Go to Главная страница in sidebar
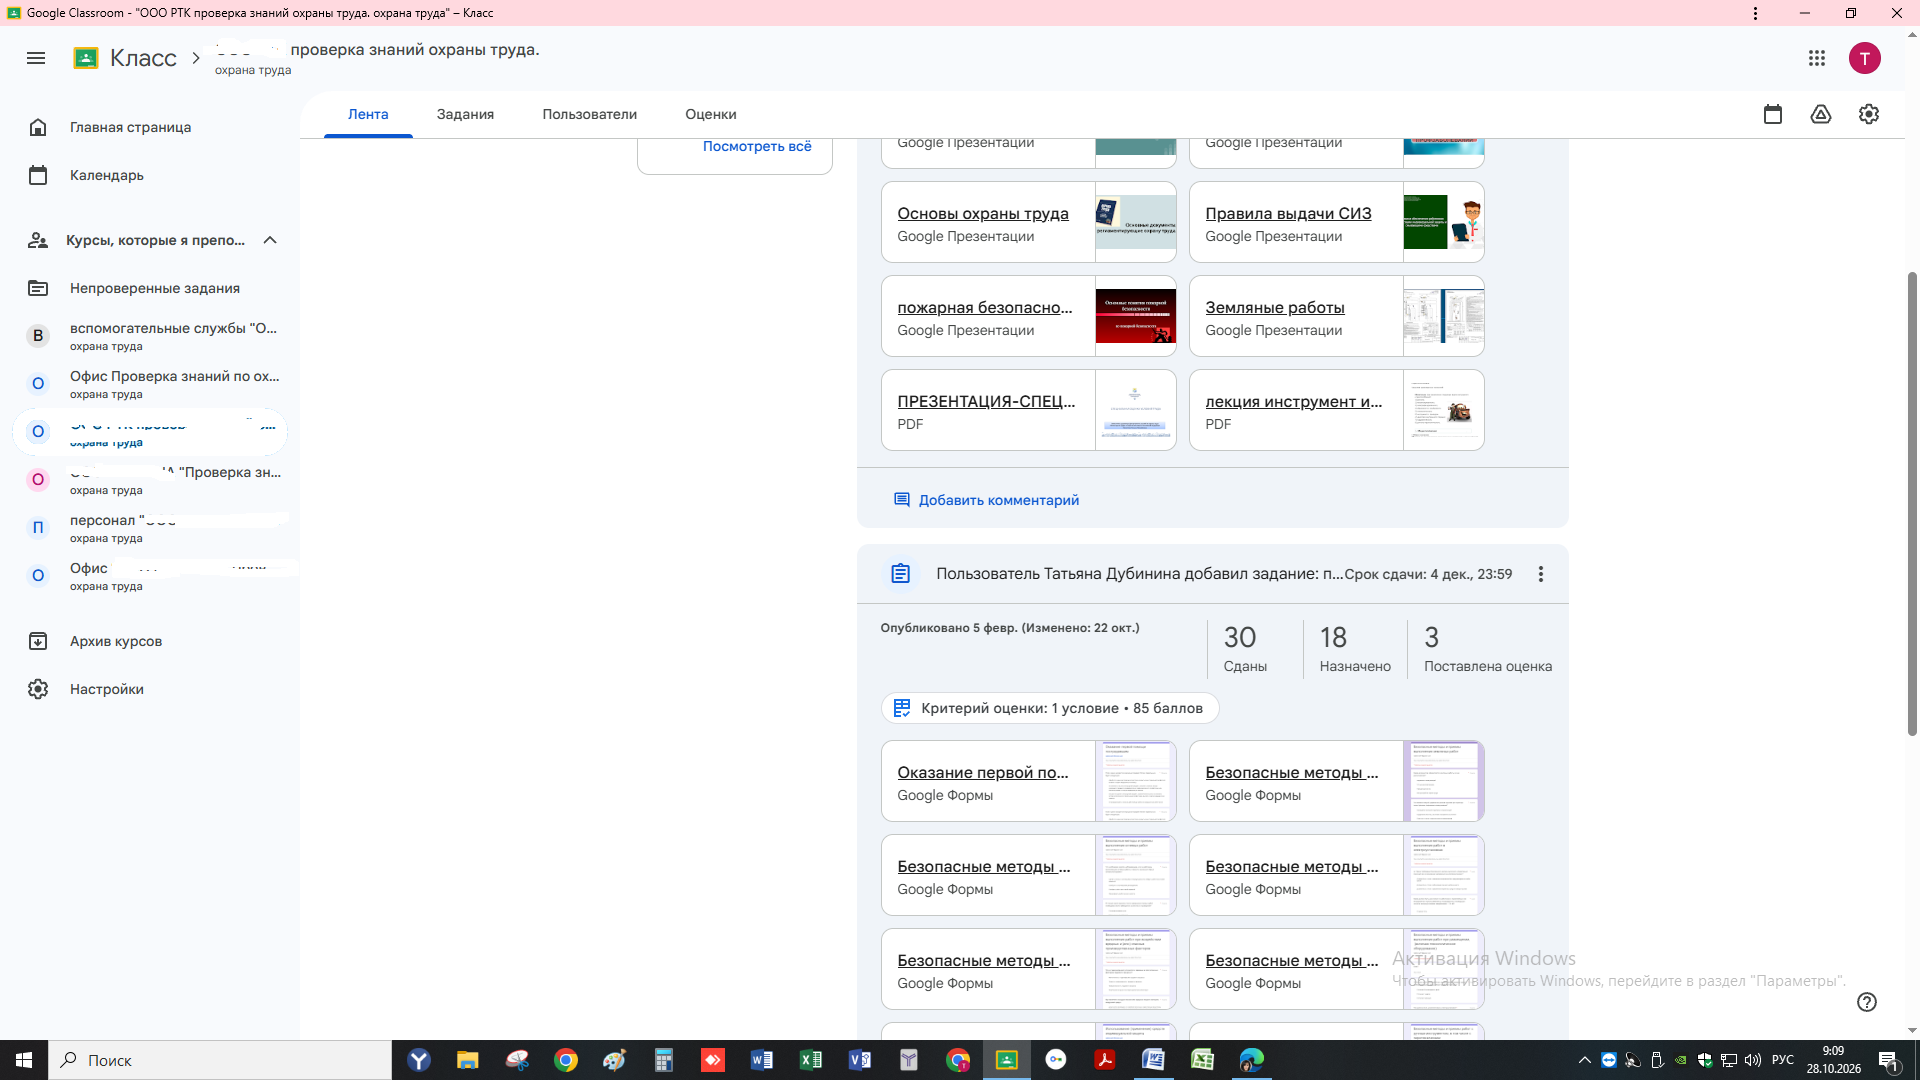This screenshot has height=1080, width=1920. [150, 127]
